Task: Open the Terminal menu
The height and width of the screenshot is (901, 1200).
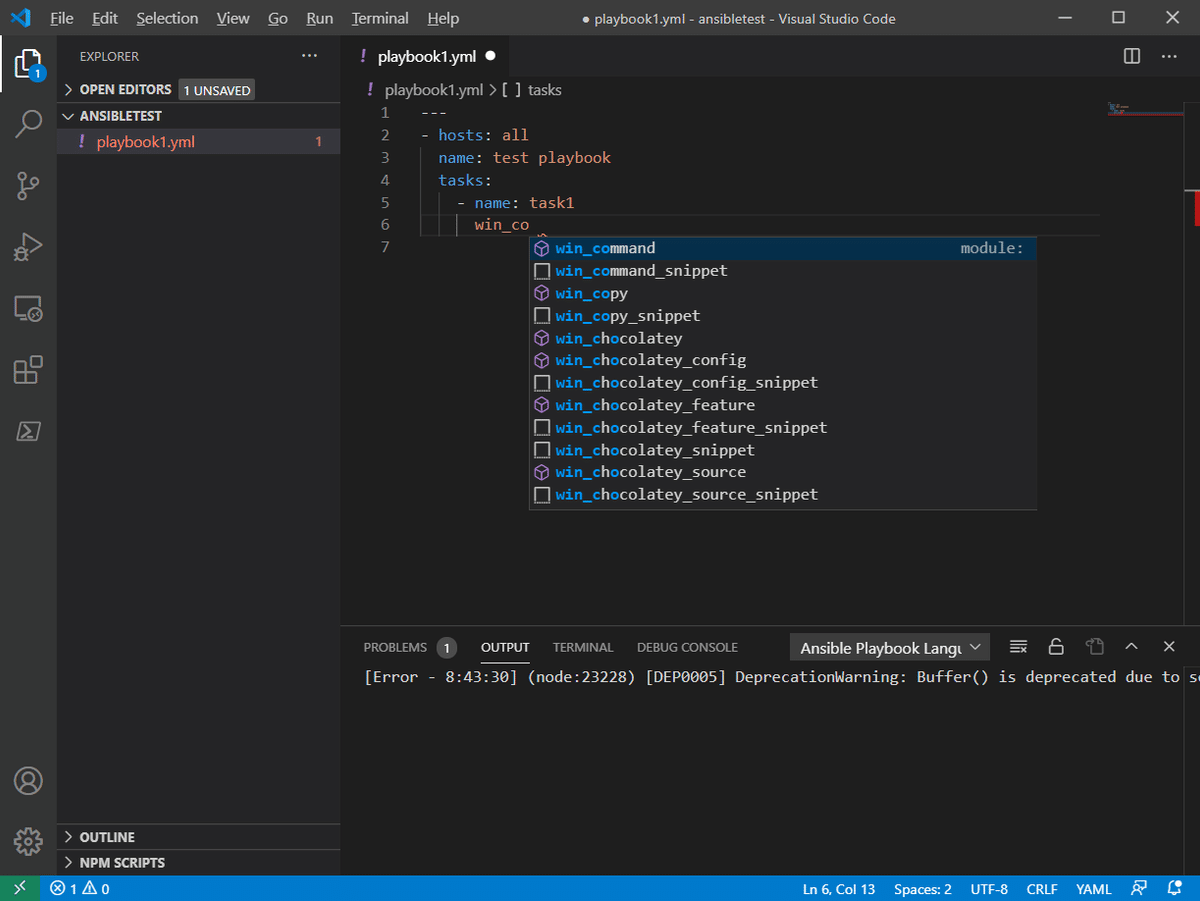Action: click(380, 18)
